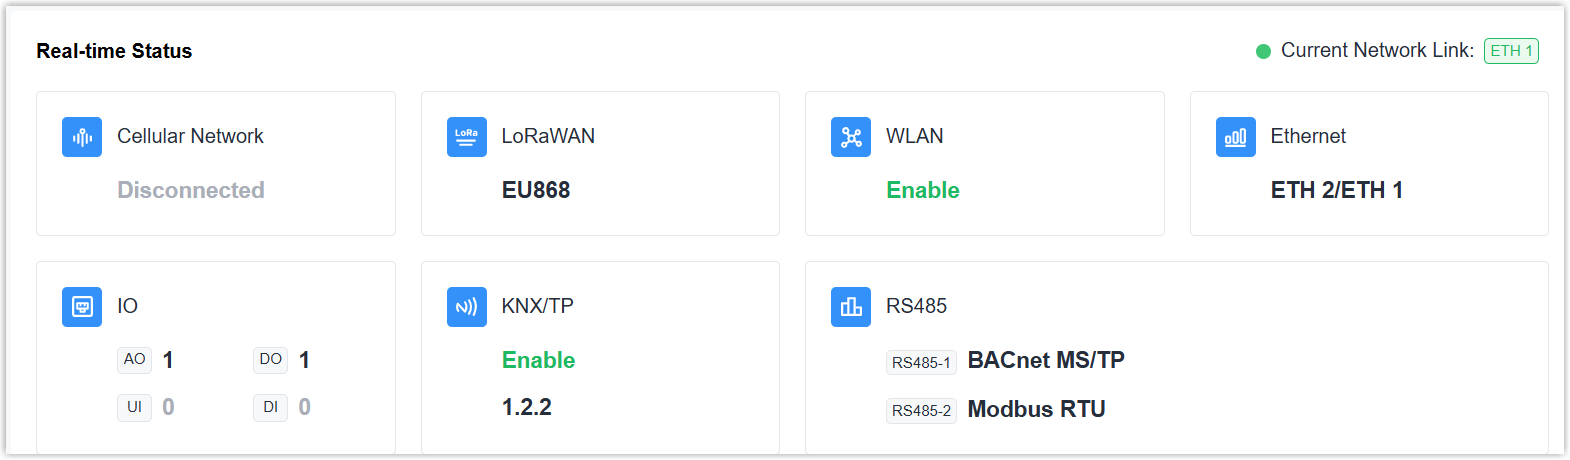Click the WLAN Enable status
This screenshot has height=460, width=1570.
(x=923, y=190)
